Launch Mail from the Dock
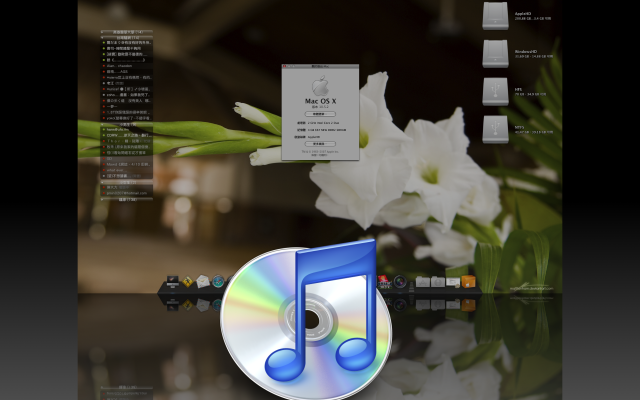 [202, 281]
